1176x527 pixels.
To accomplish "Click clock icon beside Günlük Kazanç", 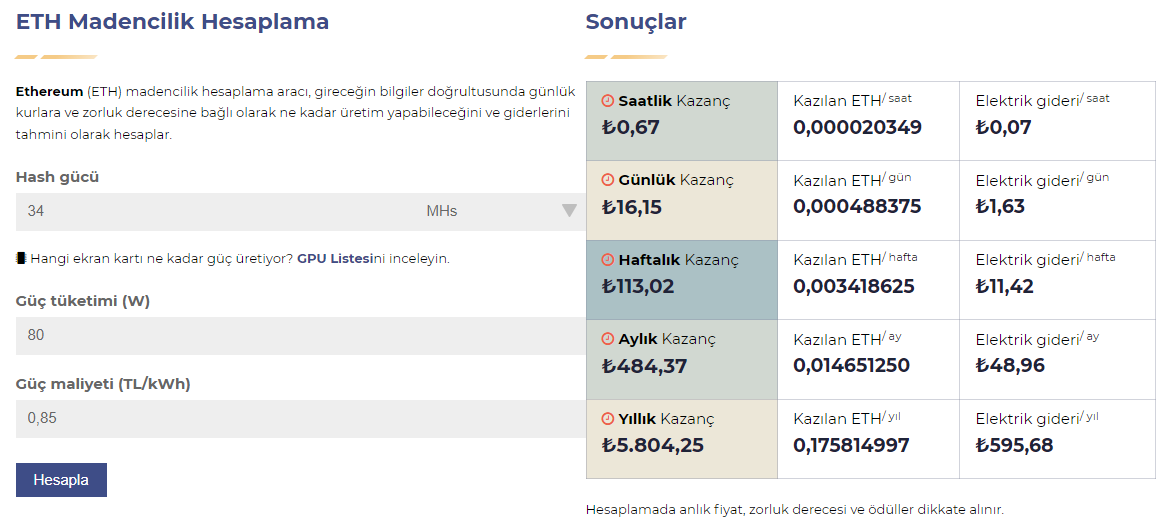I will (607, 180).
